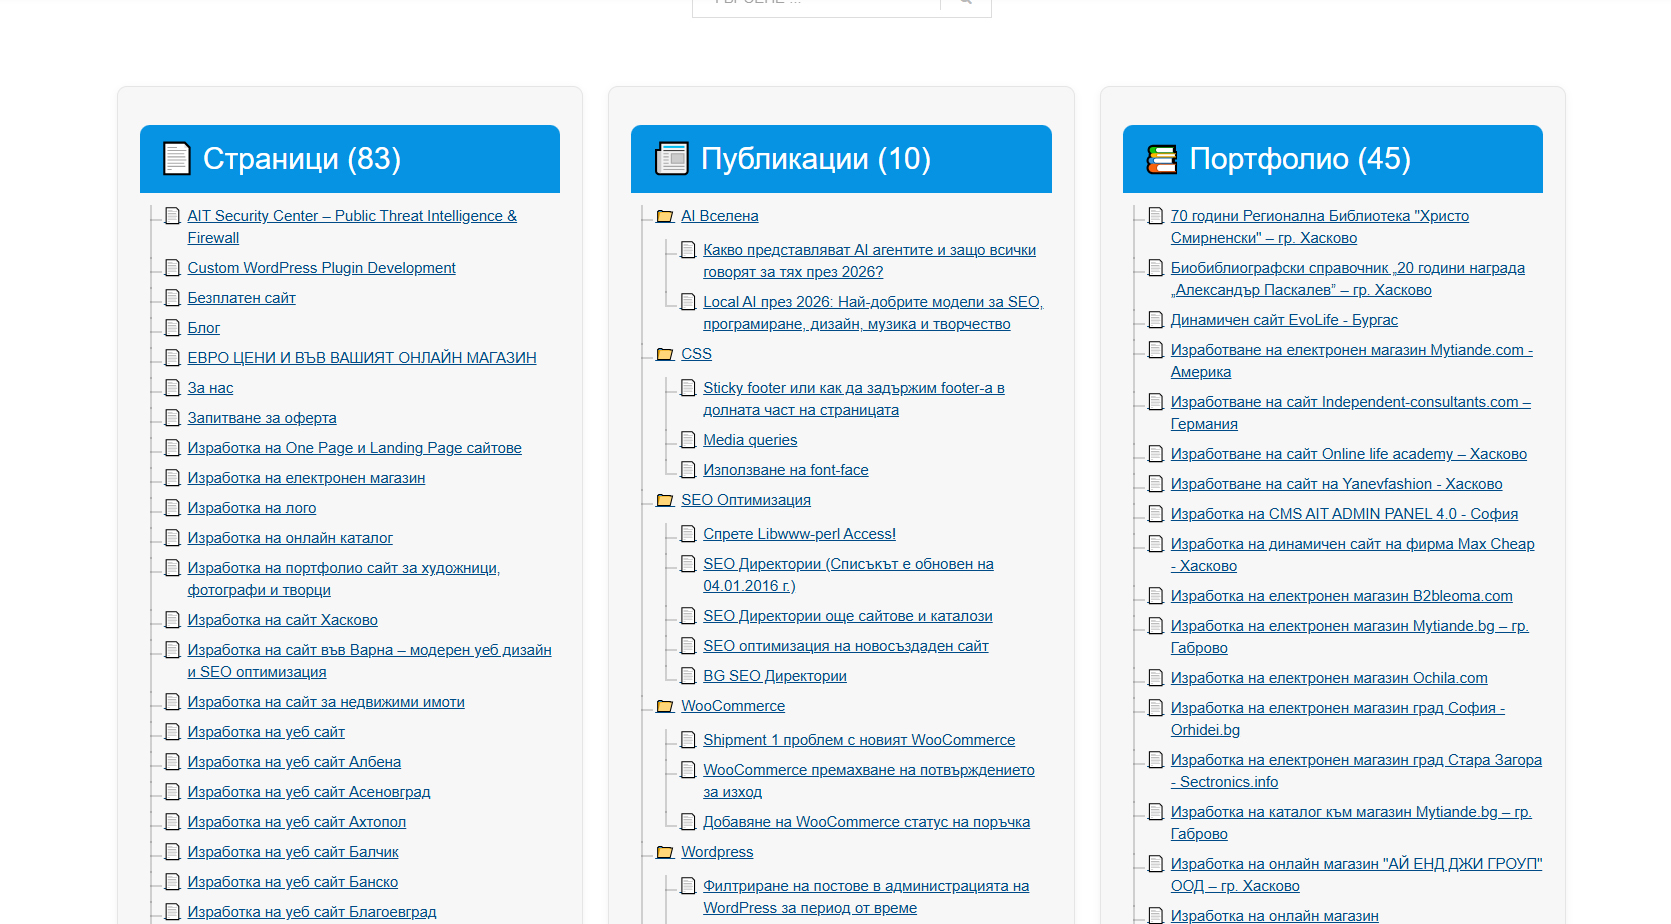Click the document icon beside Изработка на CMS AIT ADMIN PANEL 4.0

1156,513
